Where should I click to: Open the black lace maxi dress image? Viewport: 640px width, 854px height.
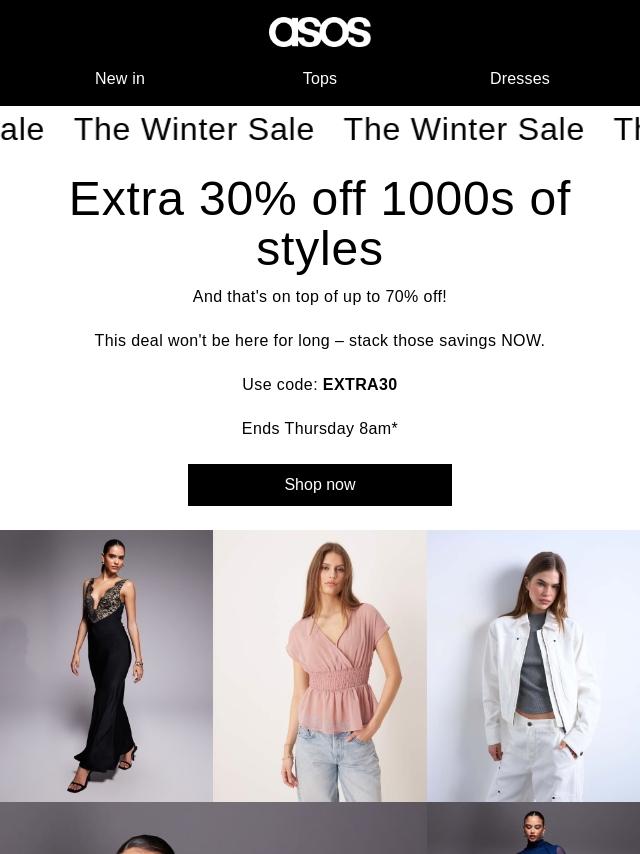[106, 666]
